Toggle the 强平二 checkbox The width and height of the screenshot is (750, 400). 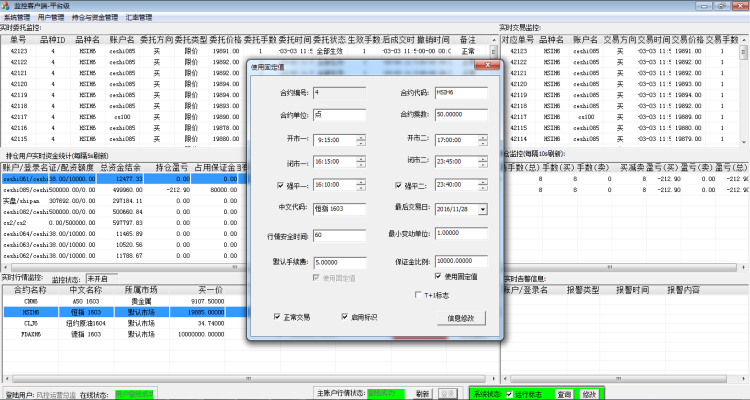point(400,186)
